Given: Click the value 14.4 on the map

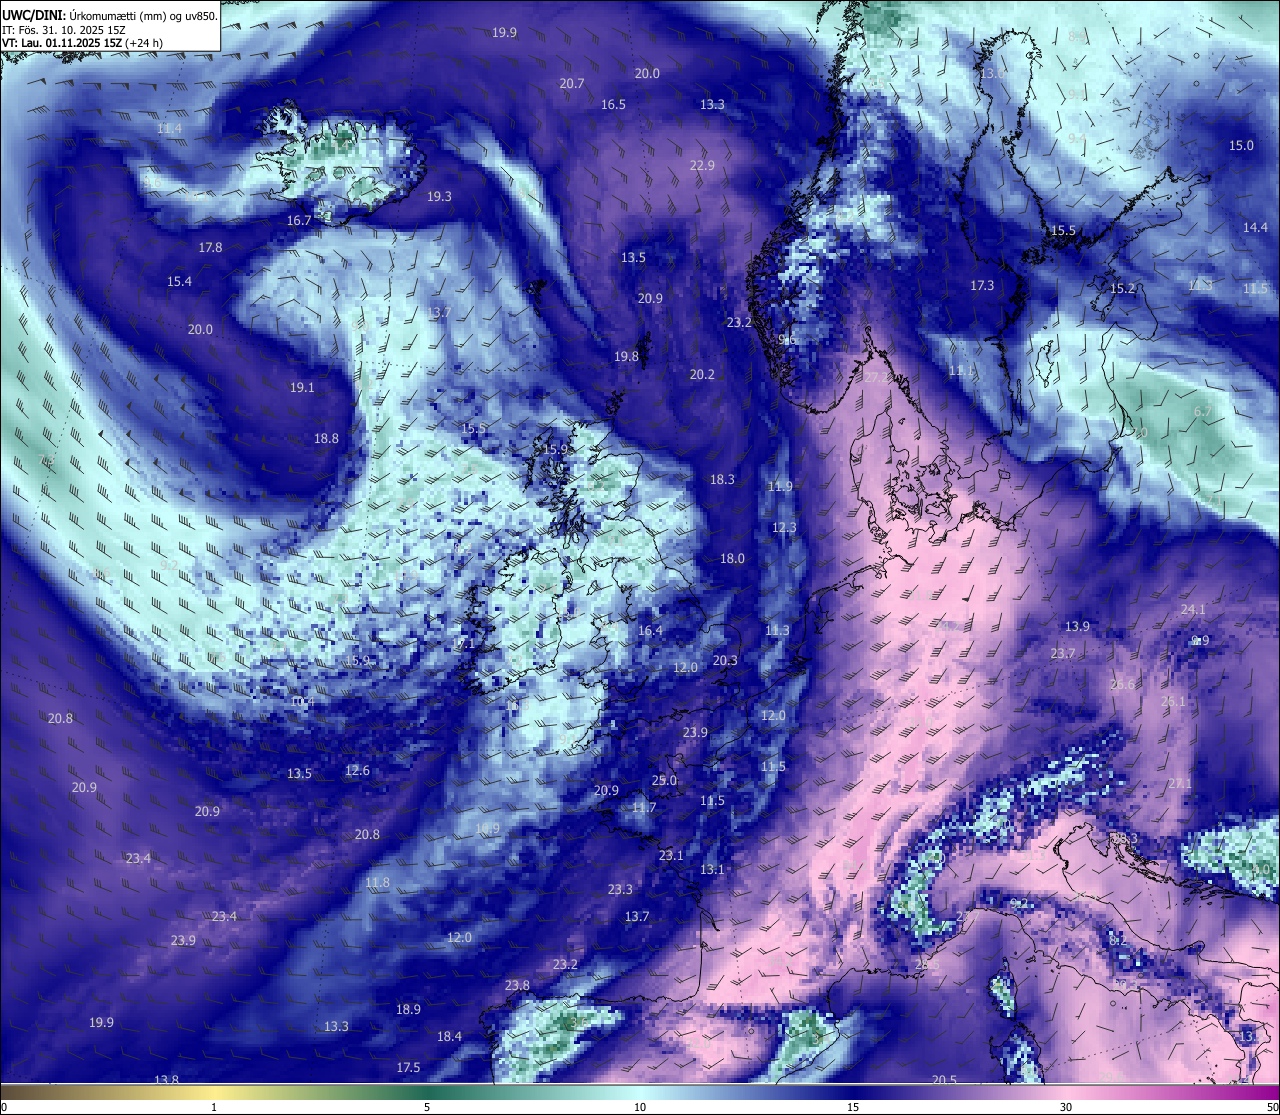Looking at the screenshot, I should point(1255,228).
